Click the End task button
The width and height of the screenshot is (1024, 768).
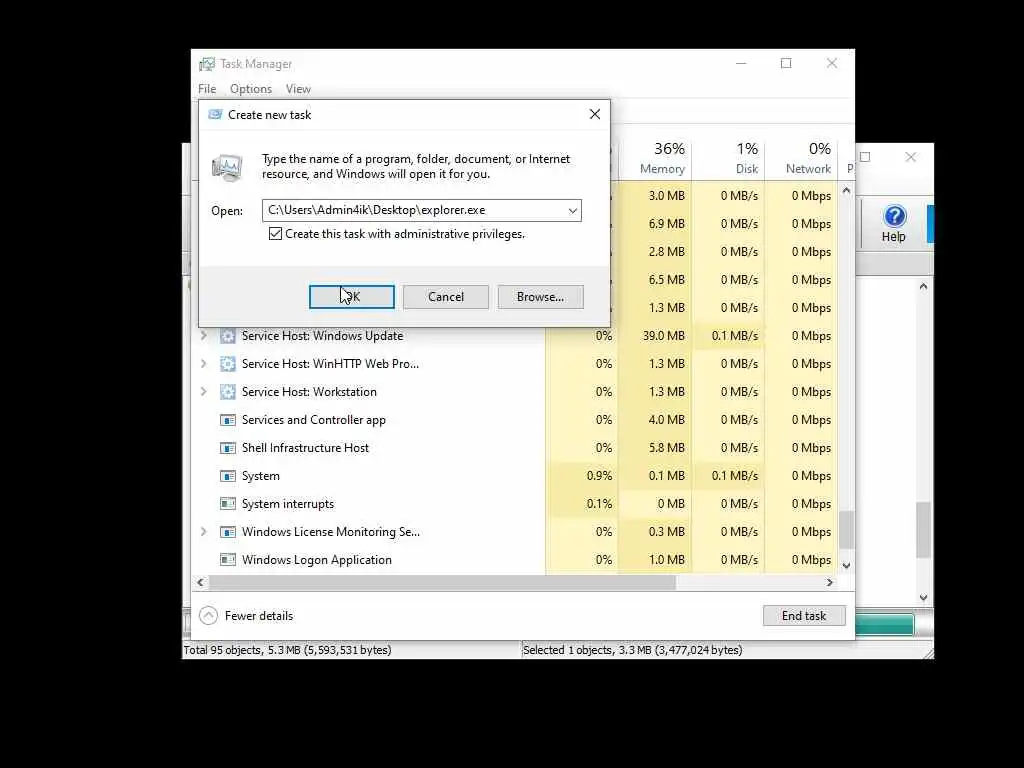[x=804, y=616]
